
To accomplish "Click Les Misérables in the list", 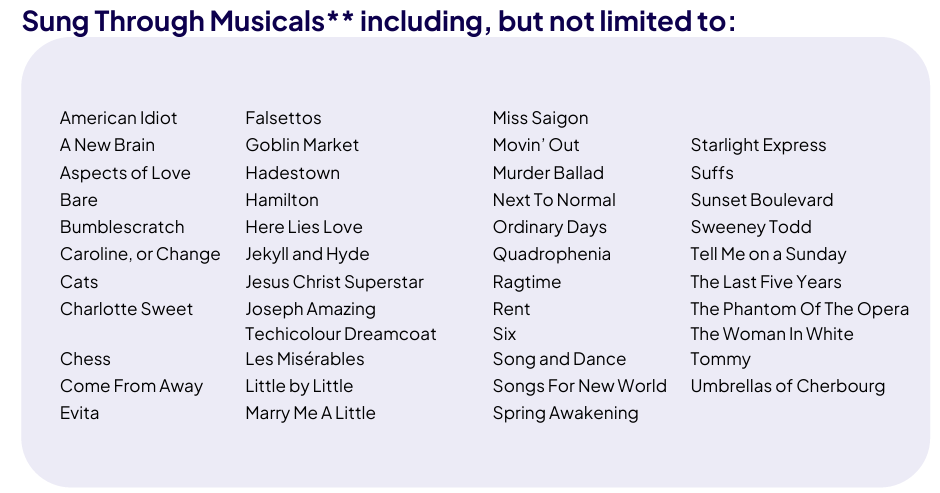I will coord(305,359).
